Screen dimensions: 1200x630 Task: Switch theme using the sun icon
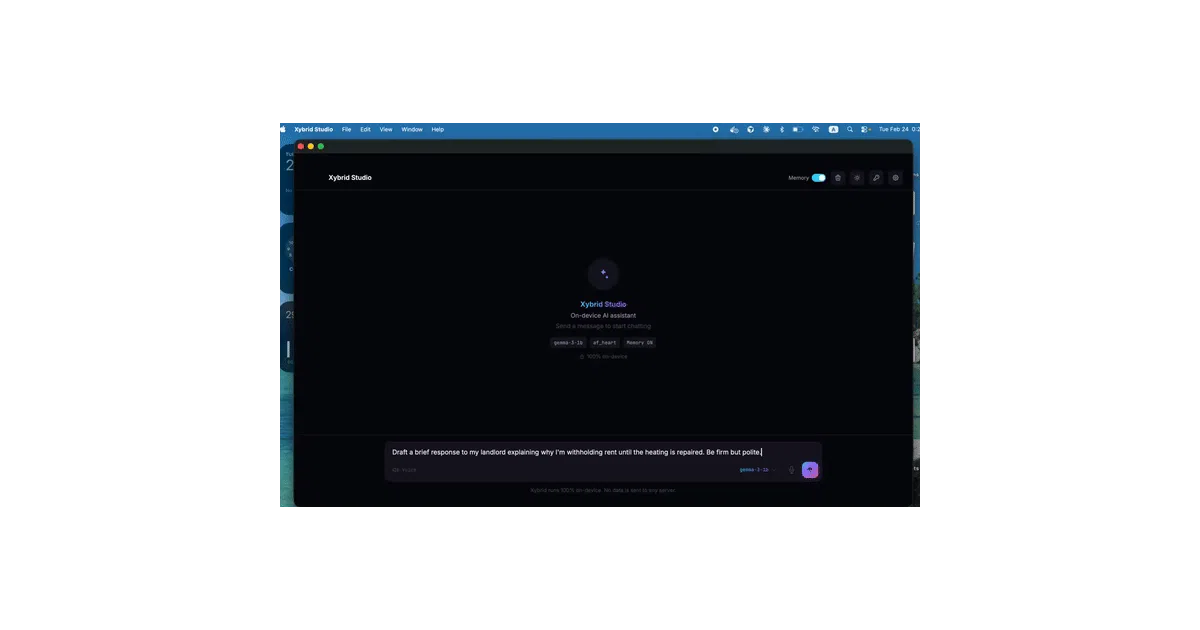pyautogui.click(x=857, y=178)
